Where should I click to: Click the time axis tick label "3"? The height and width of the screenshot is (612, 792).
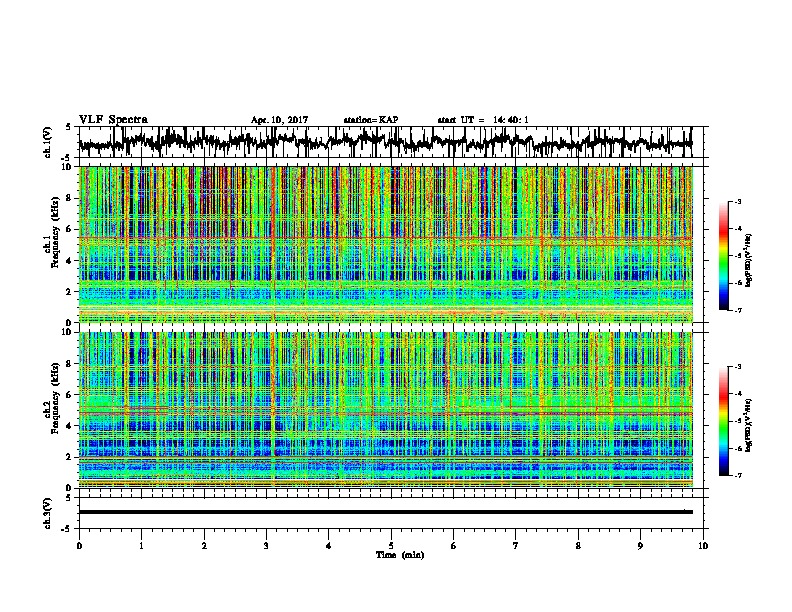coord(266,546)
